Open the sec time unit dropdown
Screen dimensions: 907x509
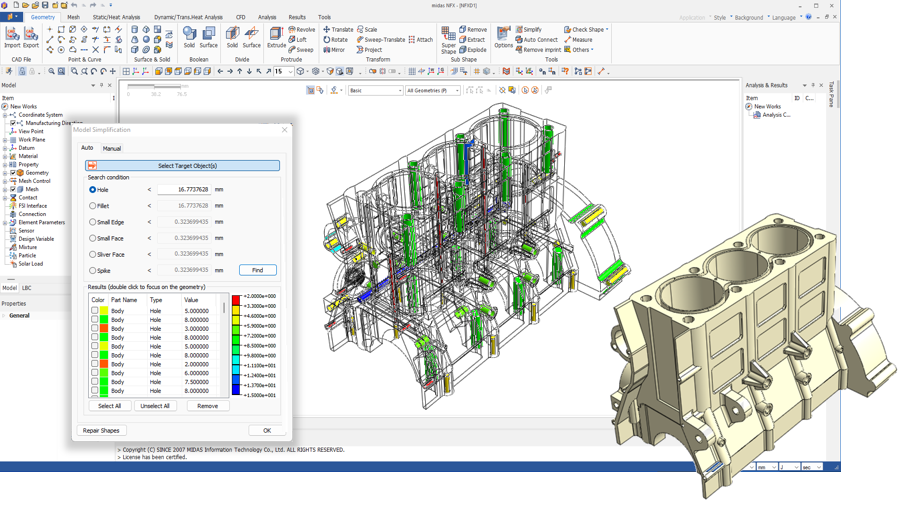(811, 467)
